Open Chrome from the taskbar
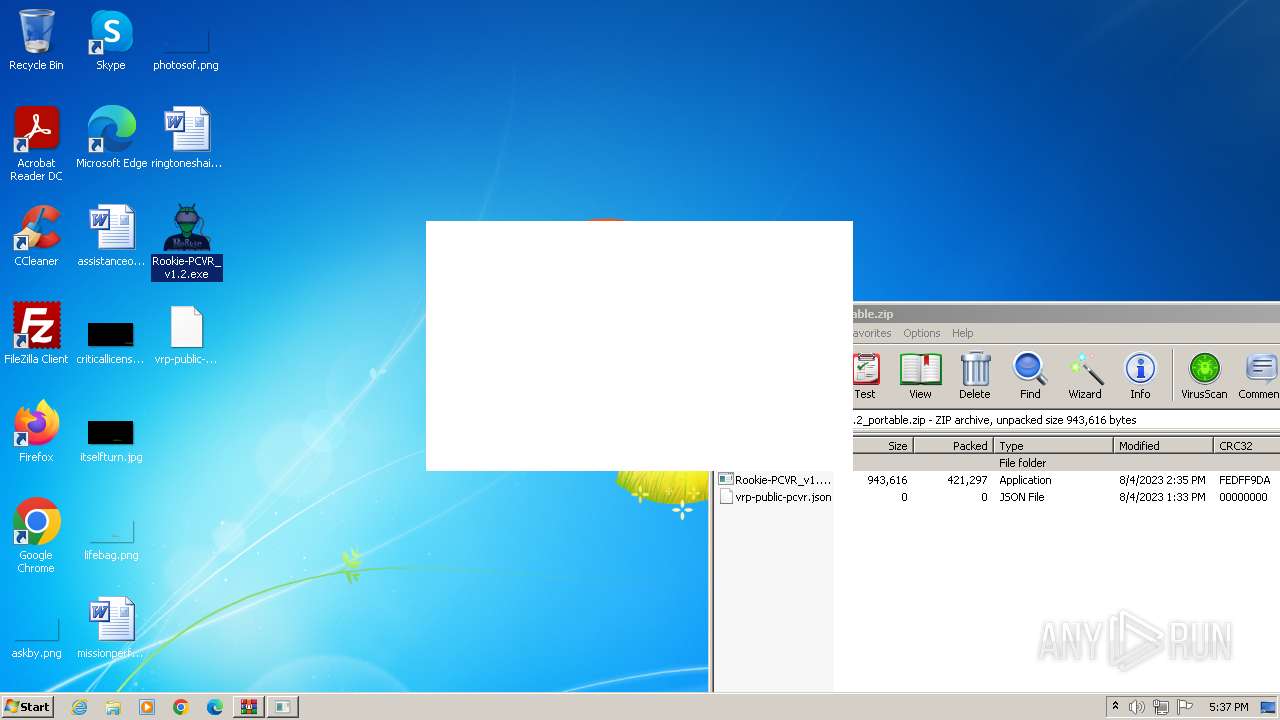Image resolution: width=1280 pixels, height=720 pixels. (181, 707)
